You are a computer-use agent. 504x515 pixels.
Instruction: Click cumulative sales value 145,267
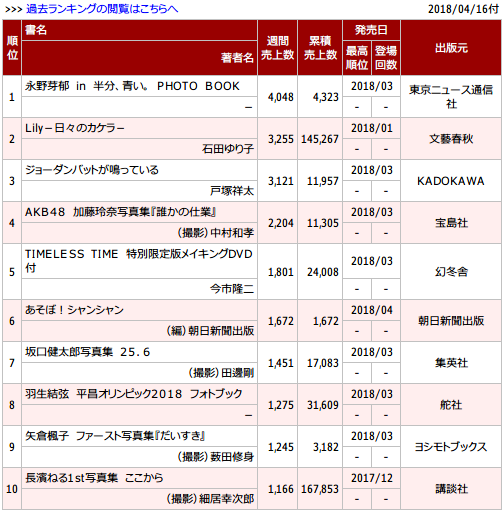point(320,139)
